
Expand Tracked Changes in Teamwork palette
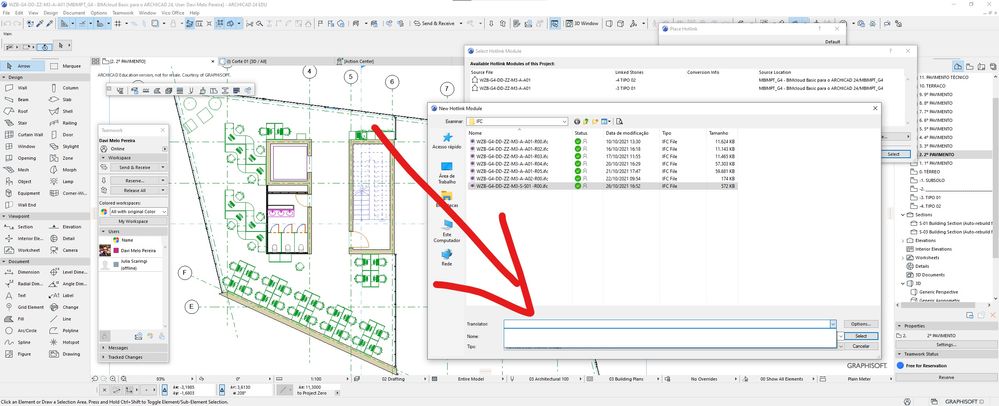(x=133, y=357)
